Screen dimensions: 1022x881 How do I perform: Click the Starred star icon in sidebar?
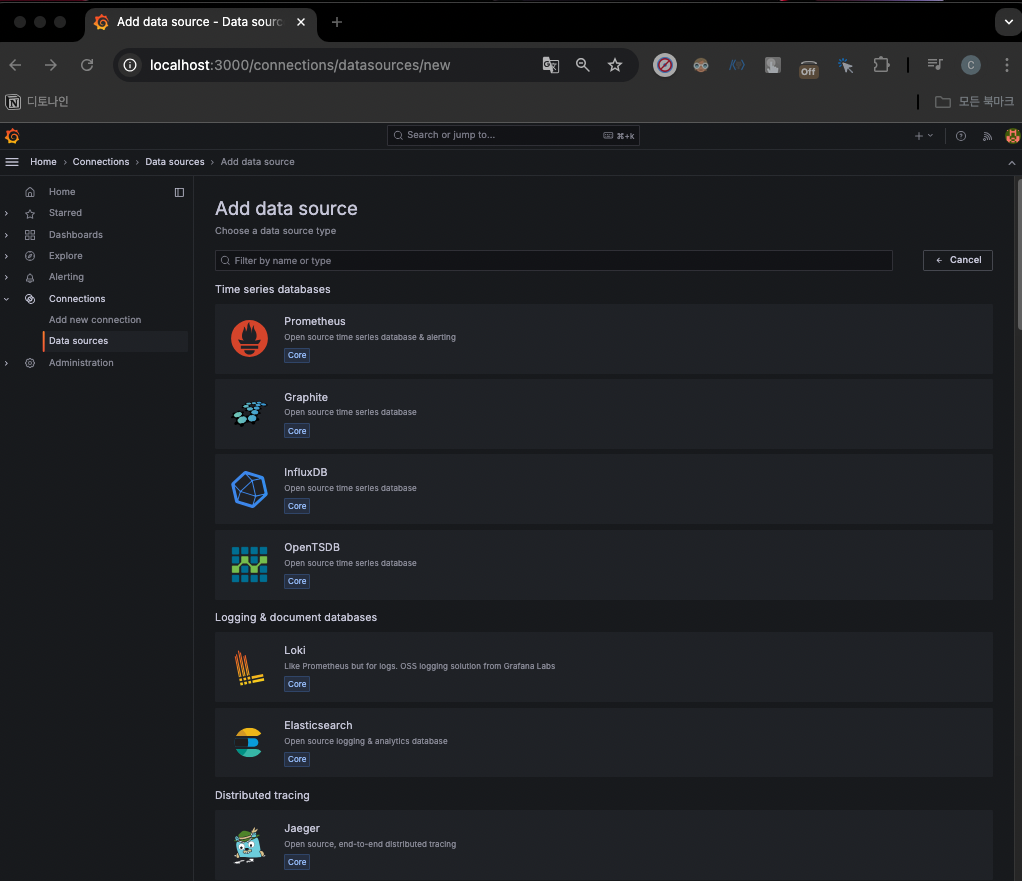30,213
